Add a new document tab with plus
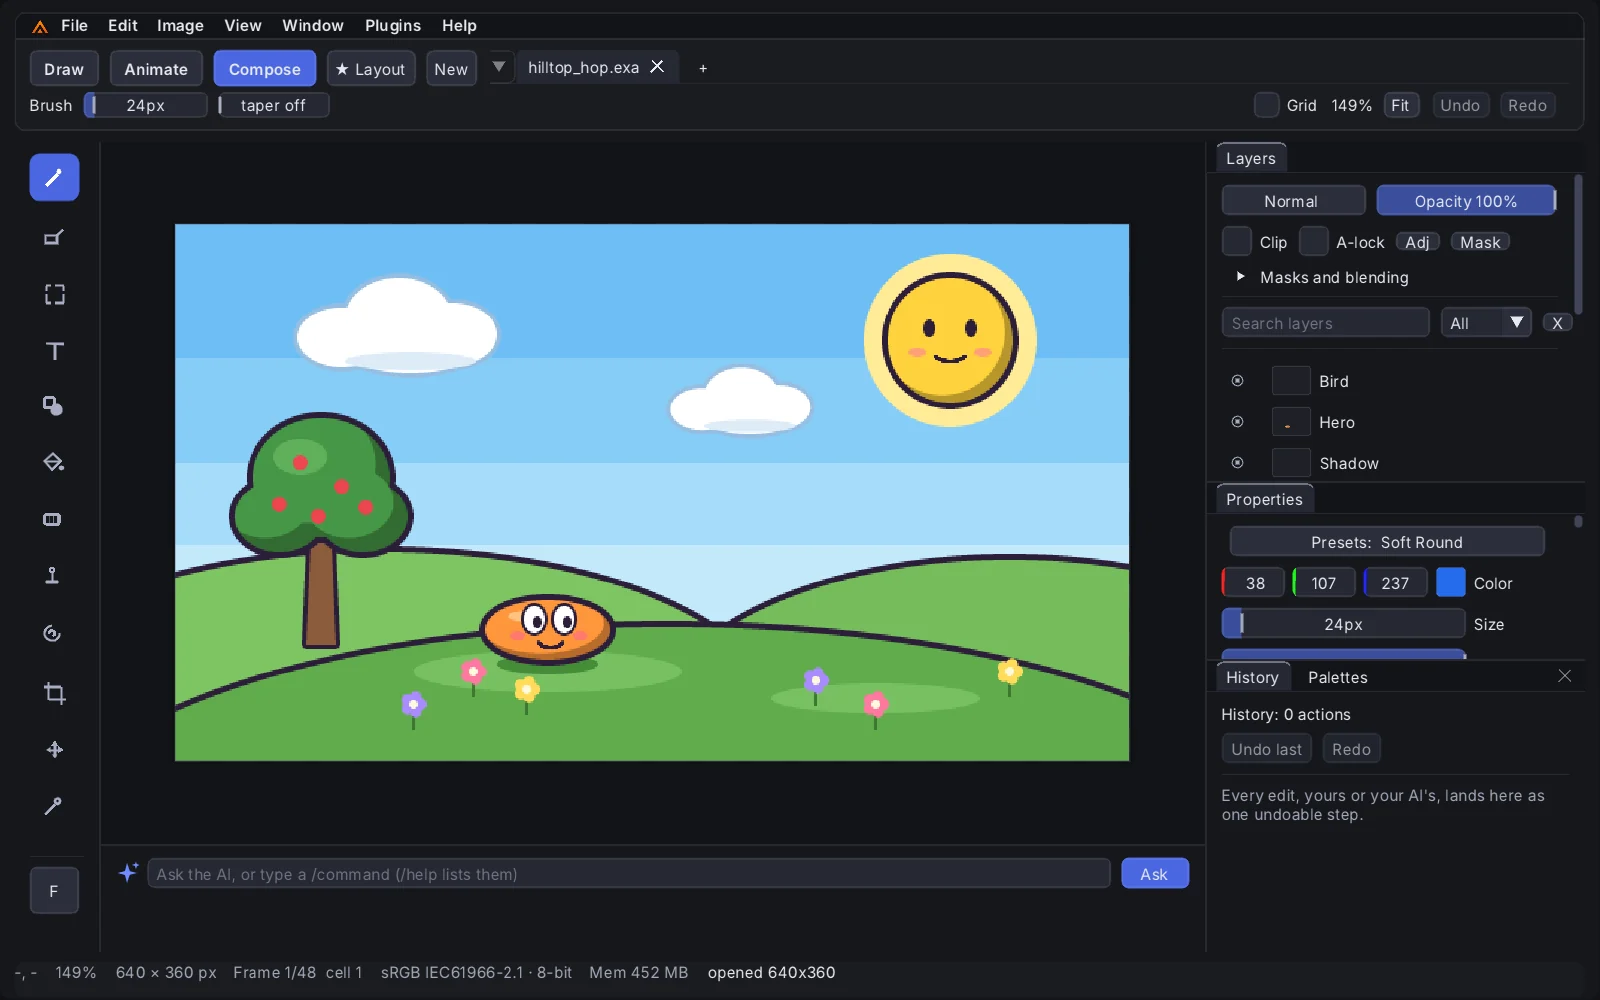This screenshot has height=1000, width=1600. (x=703, y=68)
